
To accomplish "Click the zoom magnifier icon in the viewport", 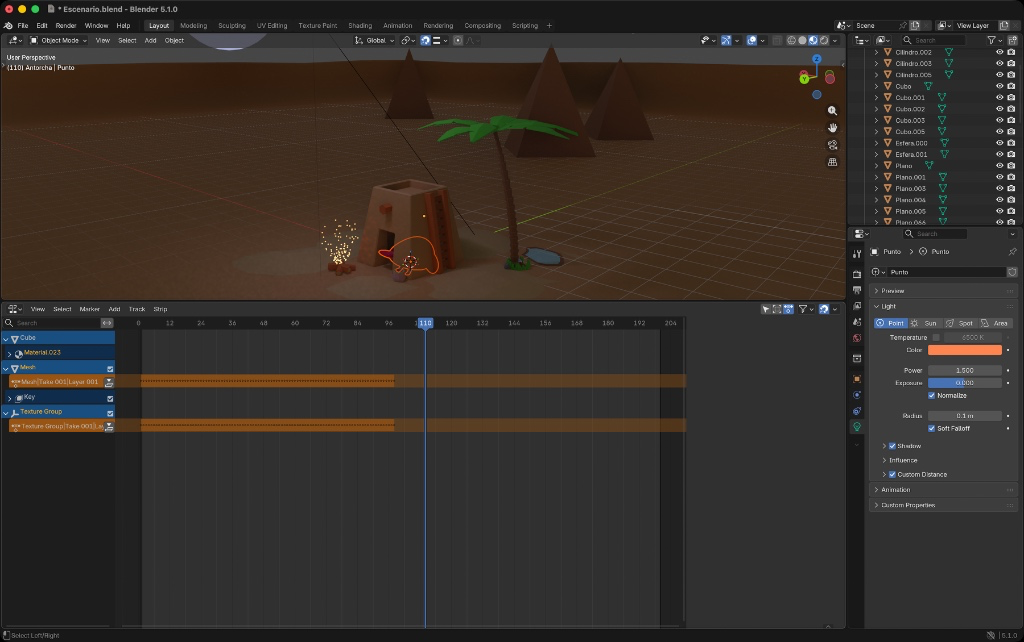I will coord(832,111).
